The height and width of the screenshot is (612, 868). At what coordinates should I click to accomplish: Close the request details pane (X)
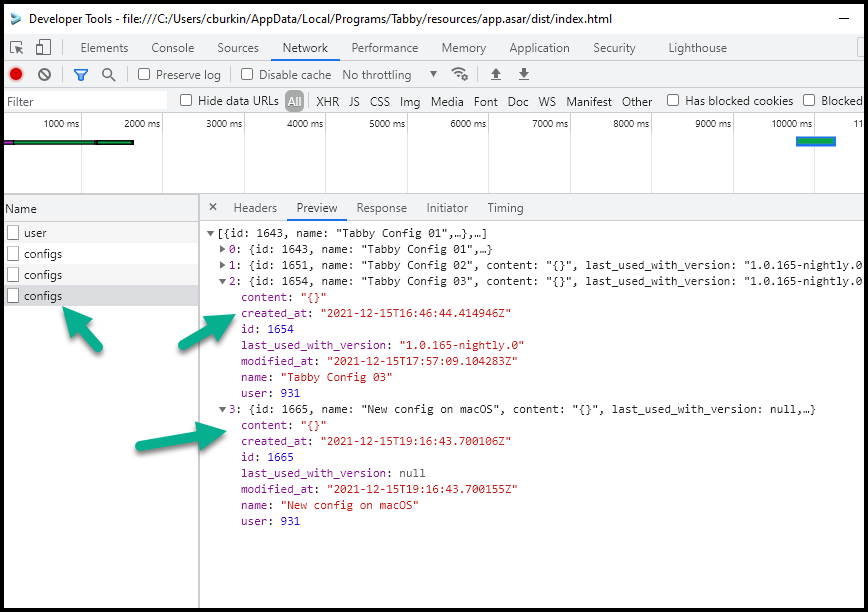213,207
